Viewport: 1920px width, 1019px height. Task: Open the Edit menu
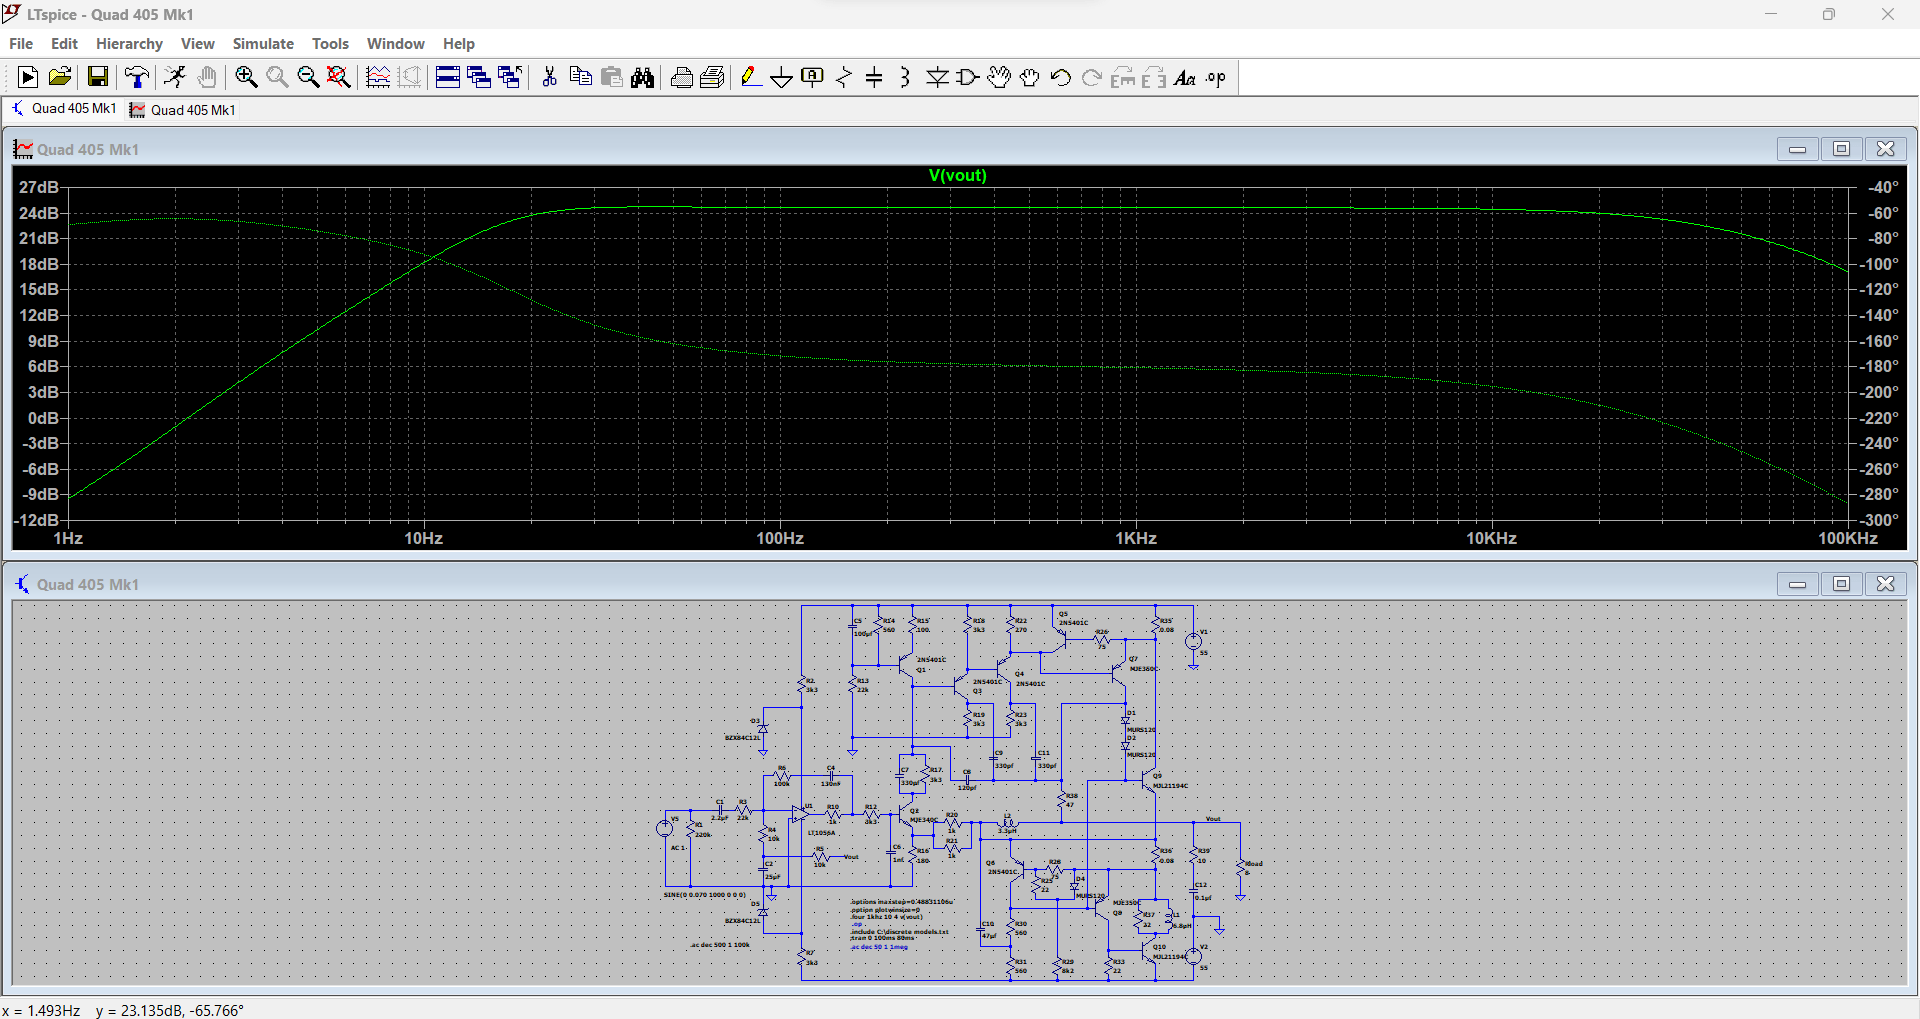(x=64, y=43)
